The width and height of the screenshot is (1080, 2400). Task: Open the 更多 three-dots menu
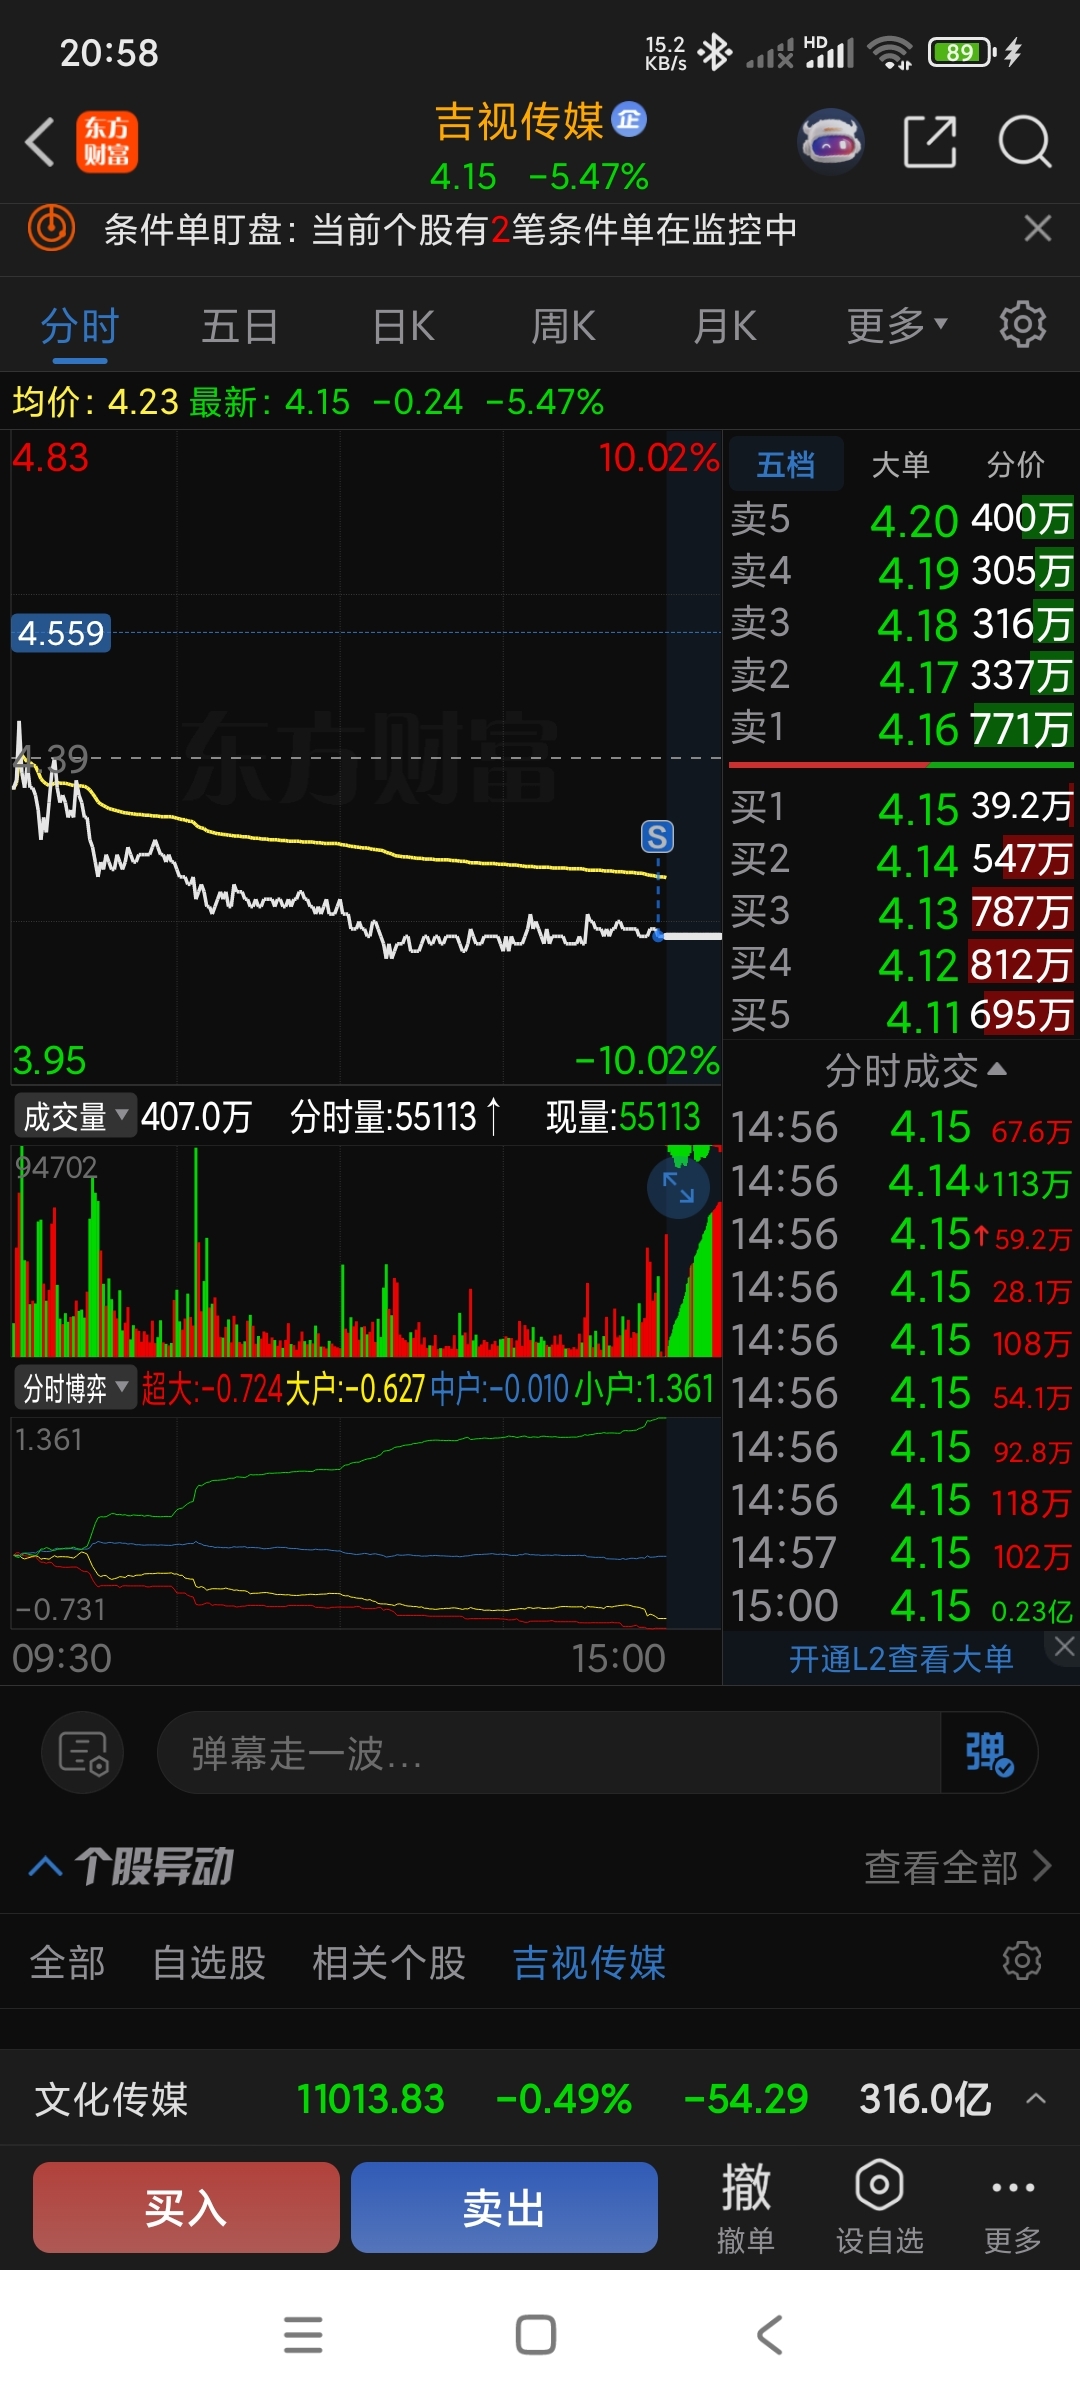(1012, 2208)
